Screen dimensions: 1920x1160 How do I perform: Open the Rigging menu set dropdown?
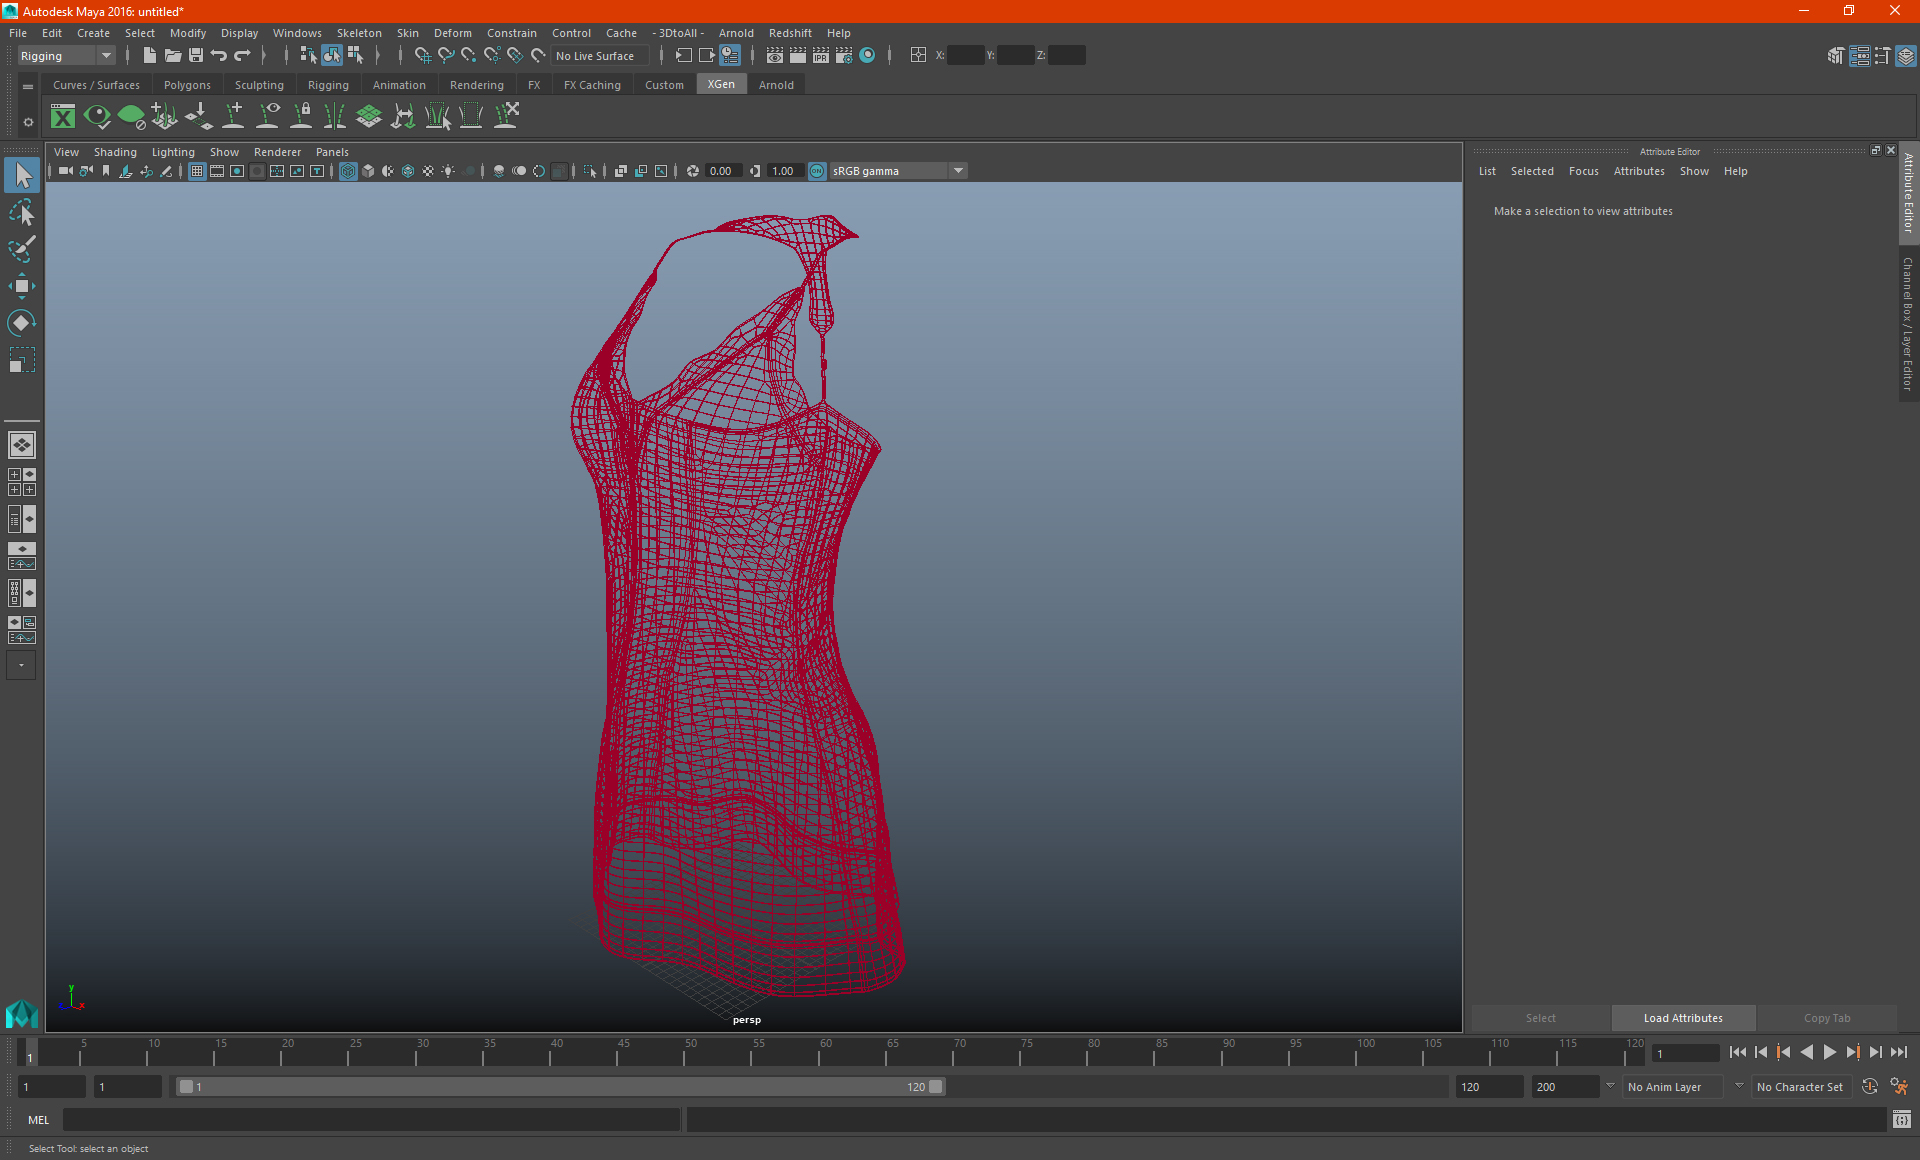(x=105, y=56)
